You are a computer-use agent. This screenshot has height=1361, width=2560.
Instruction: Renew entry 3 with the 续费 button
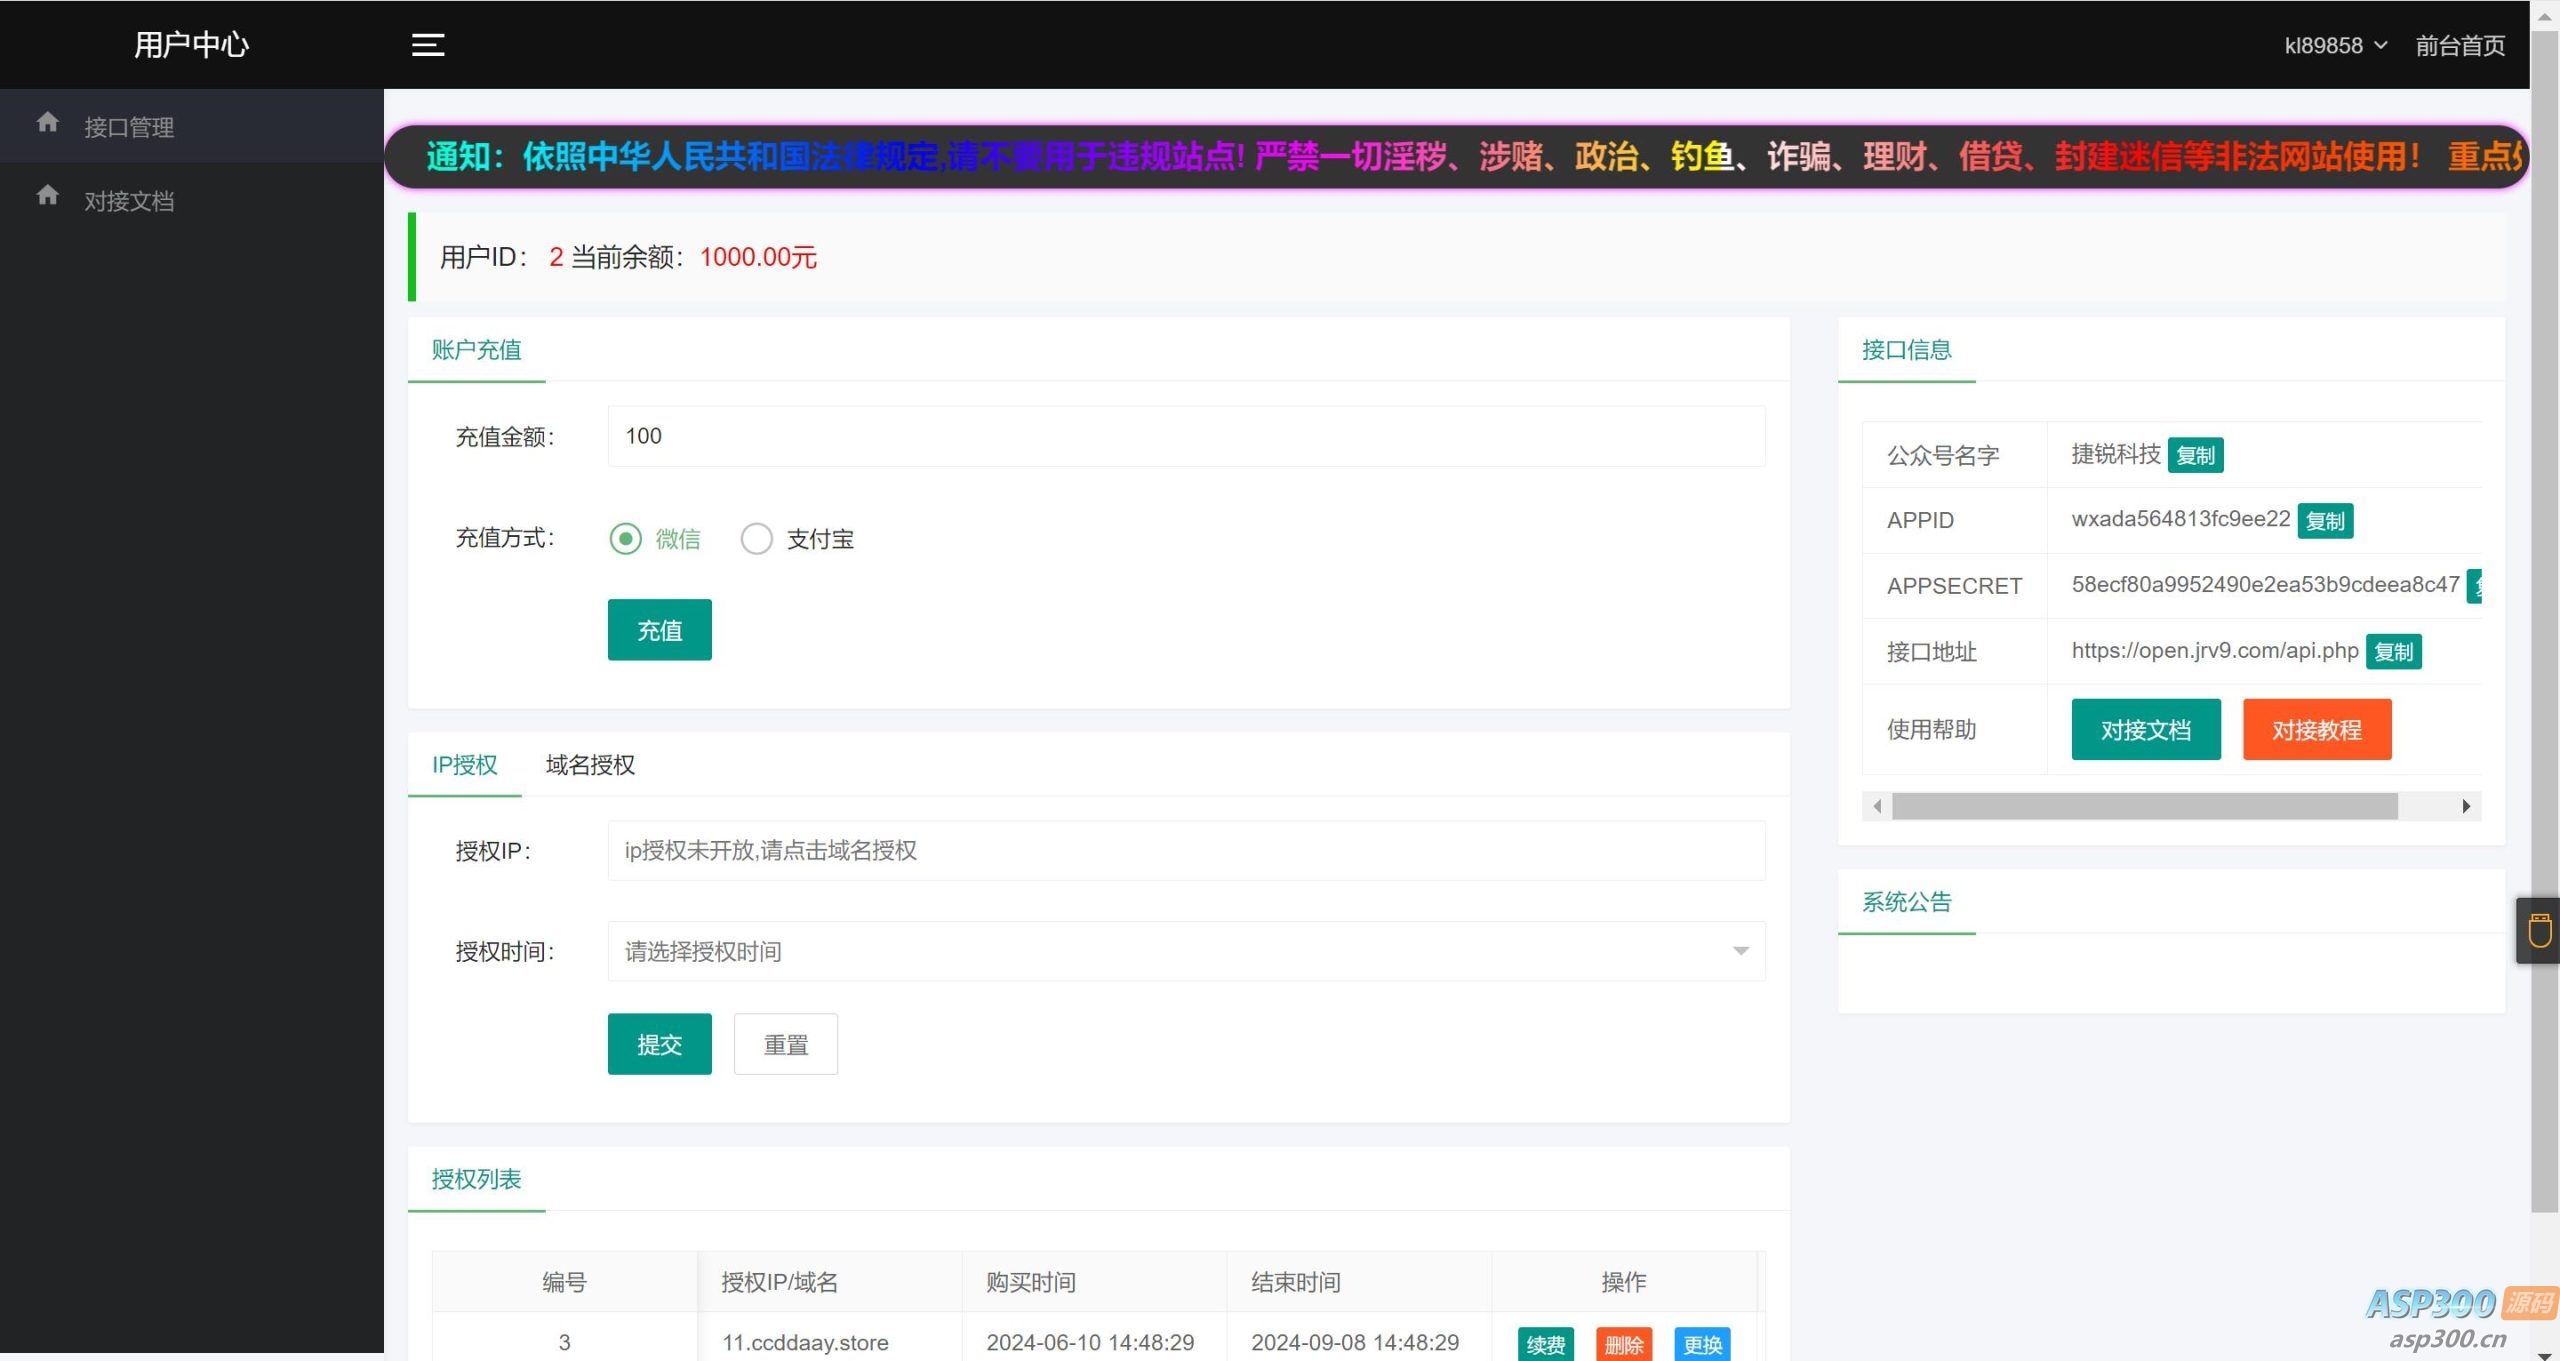click(1545, 1343)
